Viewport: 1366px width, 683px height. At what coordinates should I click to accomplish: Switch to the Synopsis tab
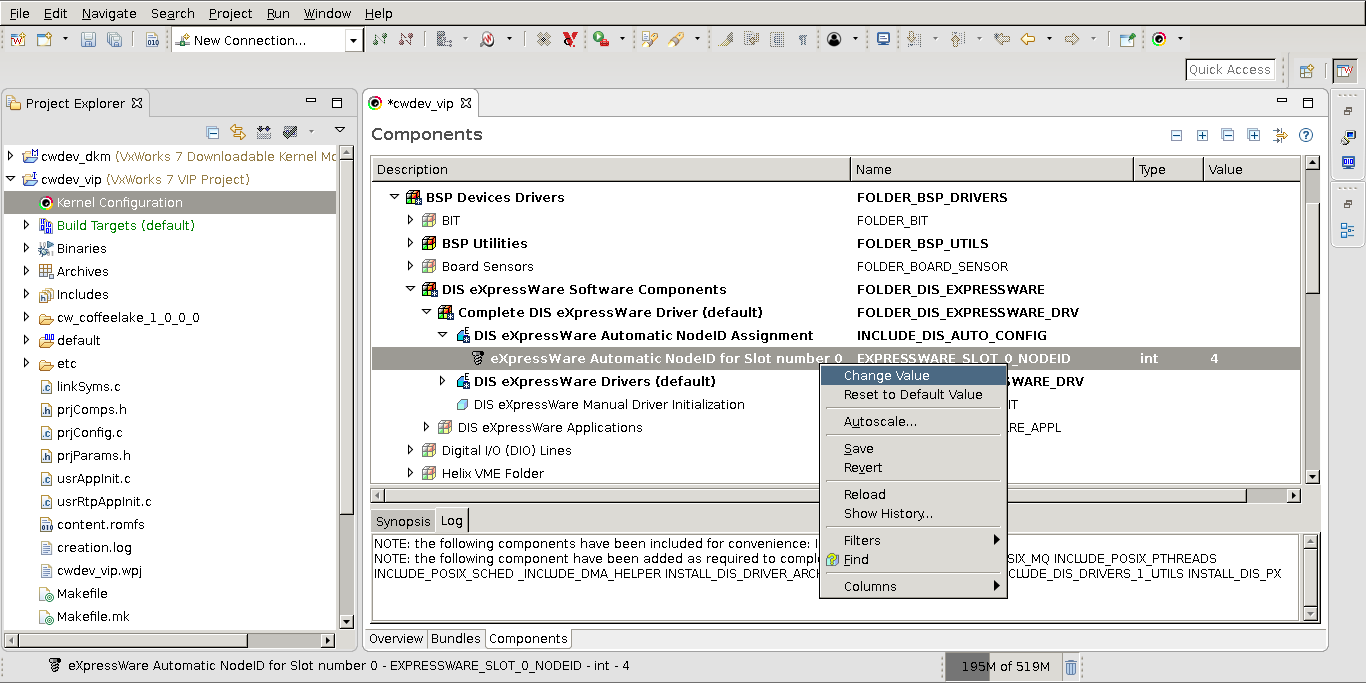point(403,521)
